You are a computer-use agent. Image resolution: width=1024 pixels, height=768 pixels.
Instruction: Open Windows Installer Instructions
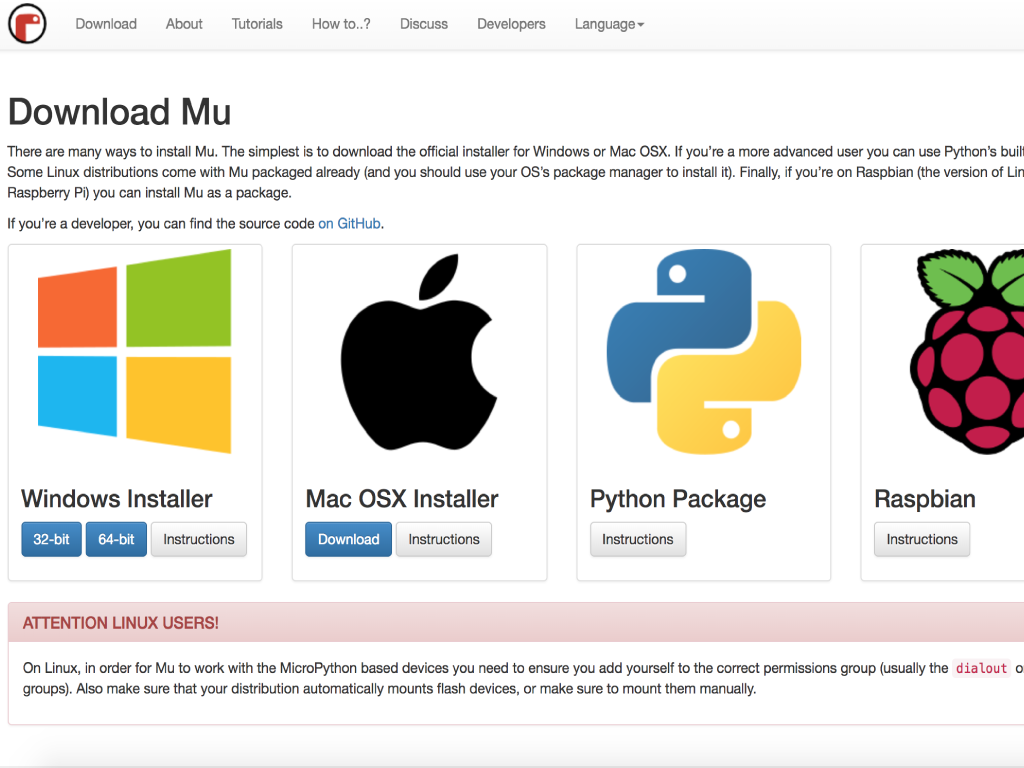click(199, 539)
